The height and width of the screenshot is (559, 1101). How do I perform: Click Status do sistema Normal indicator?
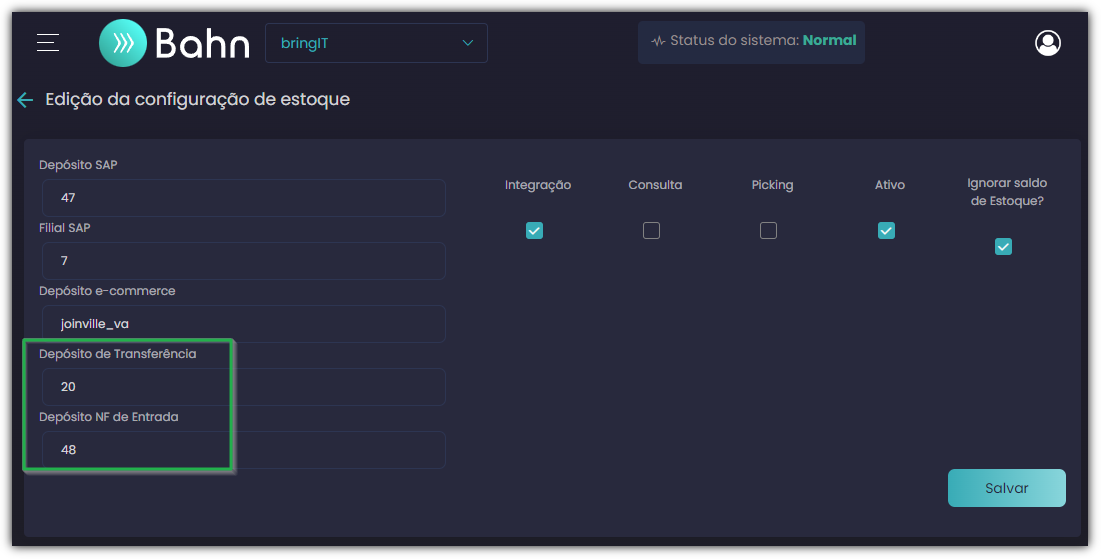click(751, 42)
